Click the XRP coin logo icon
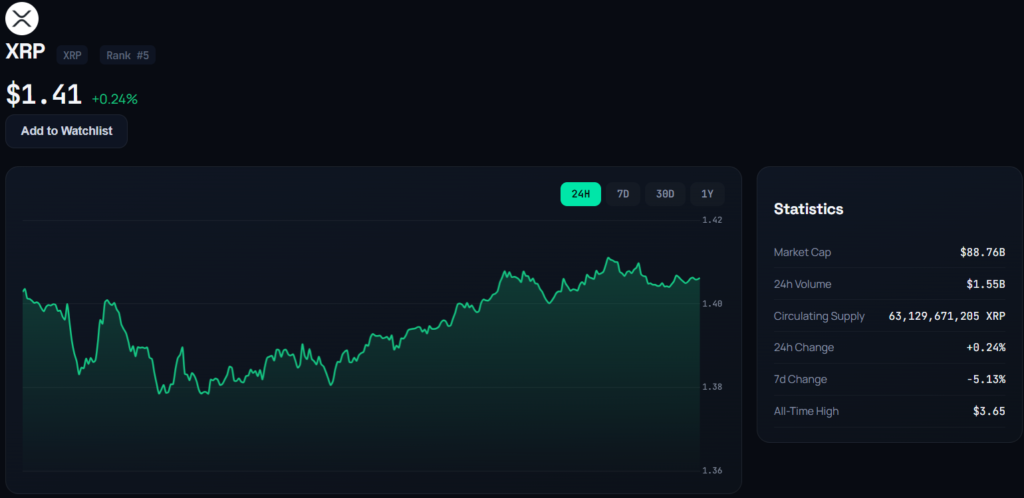The width and height of the screenshot is (1024, 498). tap(22, 18)
